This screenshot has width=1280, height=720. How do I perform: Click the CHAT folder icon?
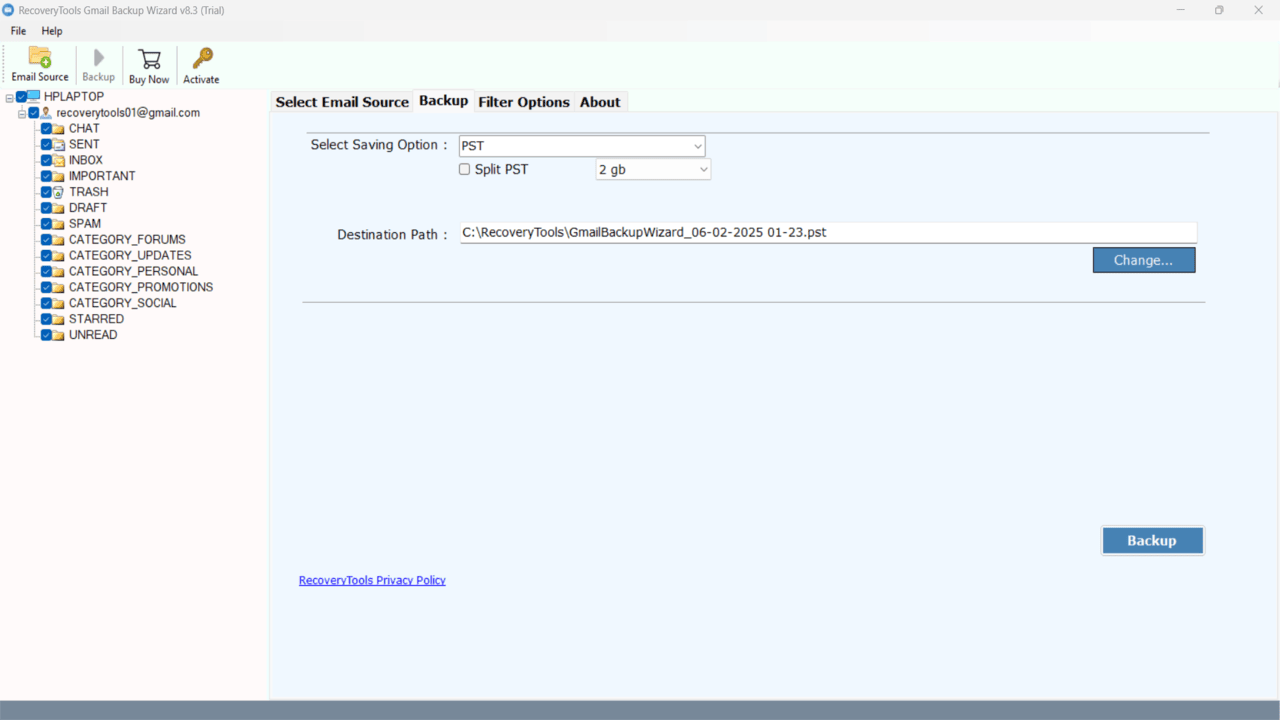pos(59,129)
